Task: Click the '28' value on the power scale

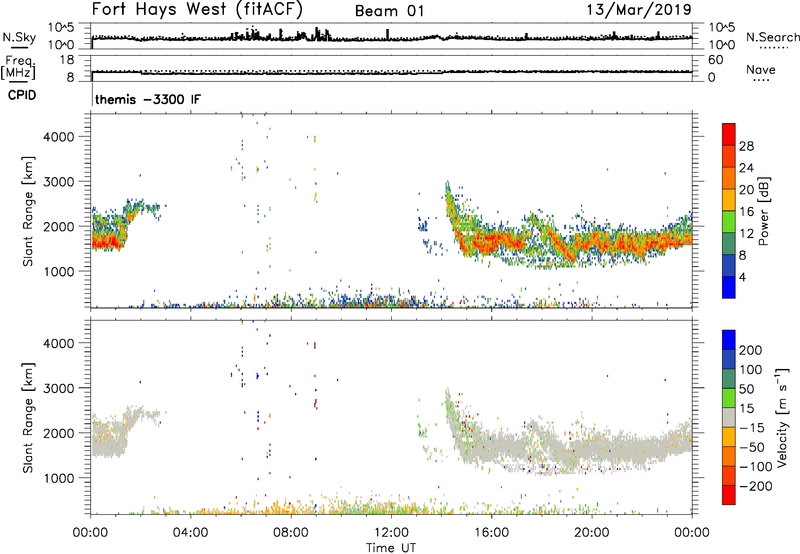Action: 746,146
